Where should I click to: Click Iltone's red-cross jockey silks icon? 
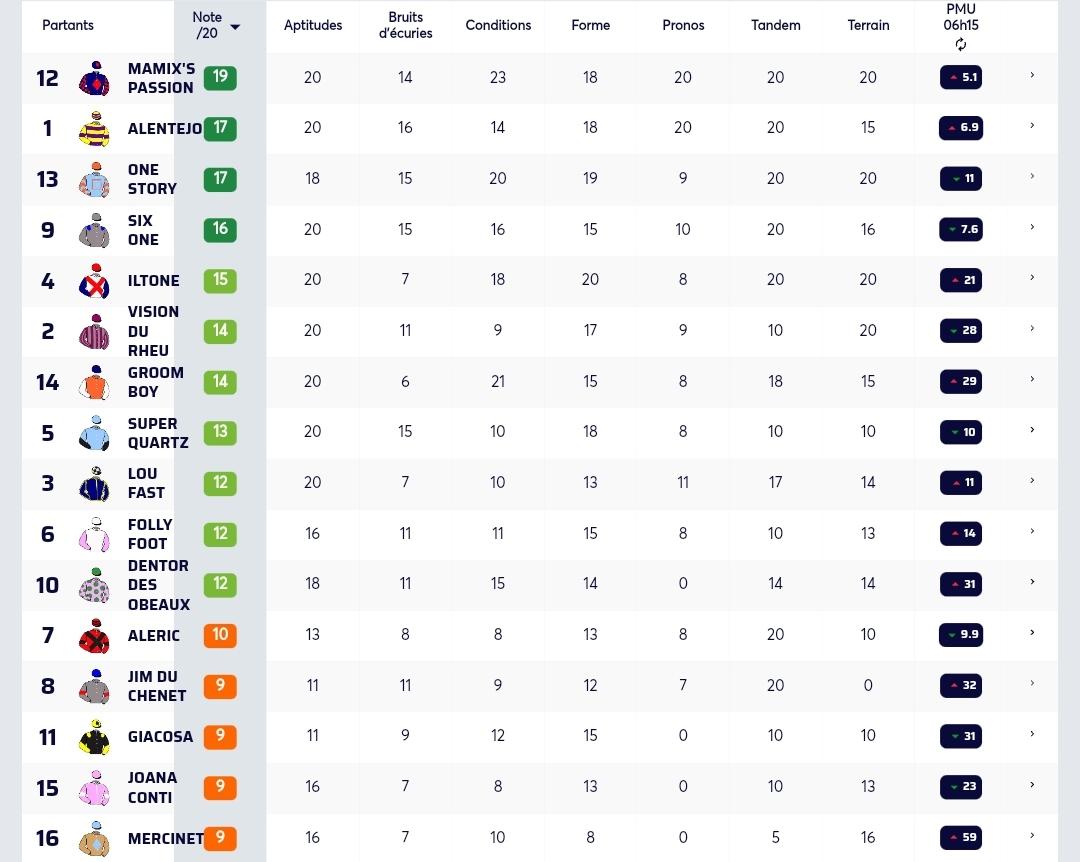(x=94, y=280)
